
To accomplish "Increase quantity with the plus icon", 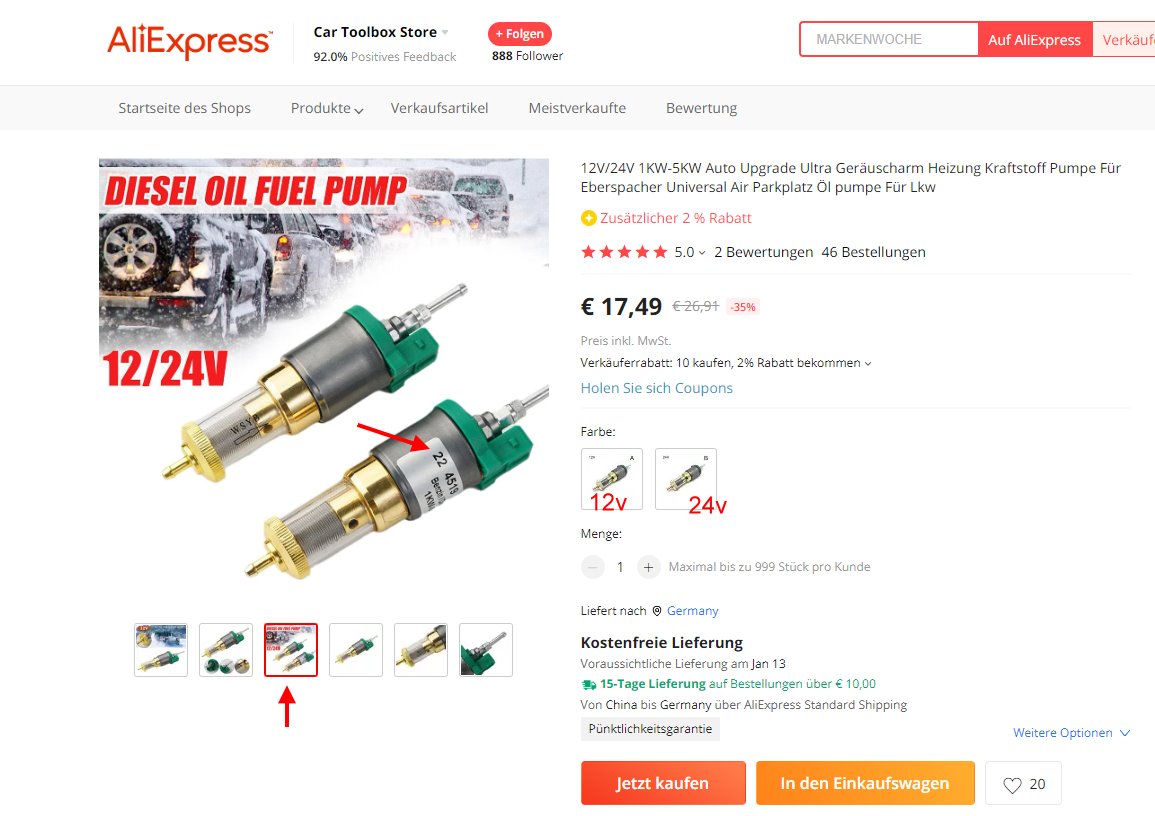I will tap(648, 567).
